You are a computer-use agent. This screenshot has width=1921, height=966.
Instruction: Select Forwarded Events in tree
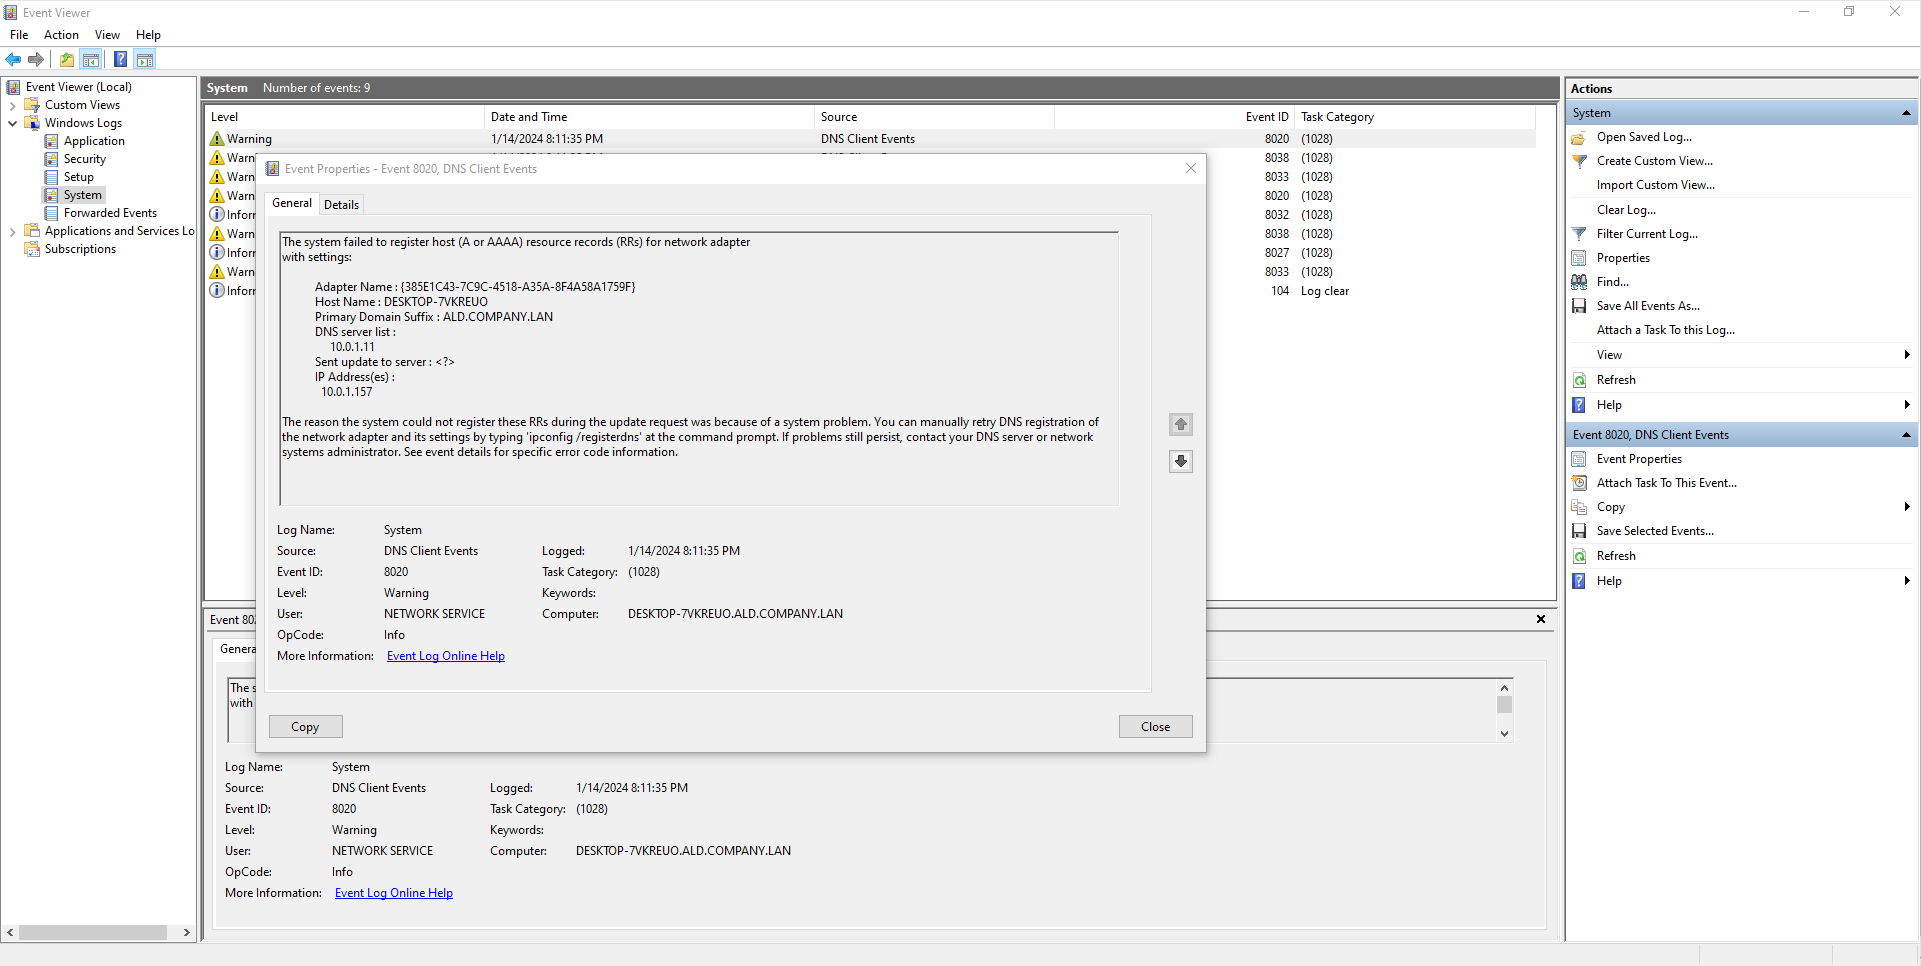(110, 213)
